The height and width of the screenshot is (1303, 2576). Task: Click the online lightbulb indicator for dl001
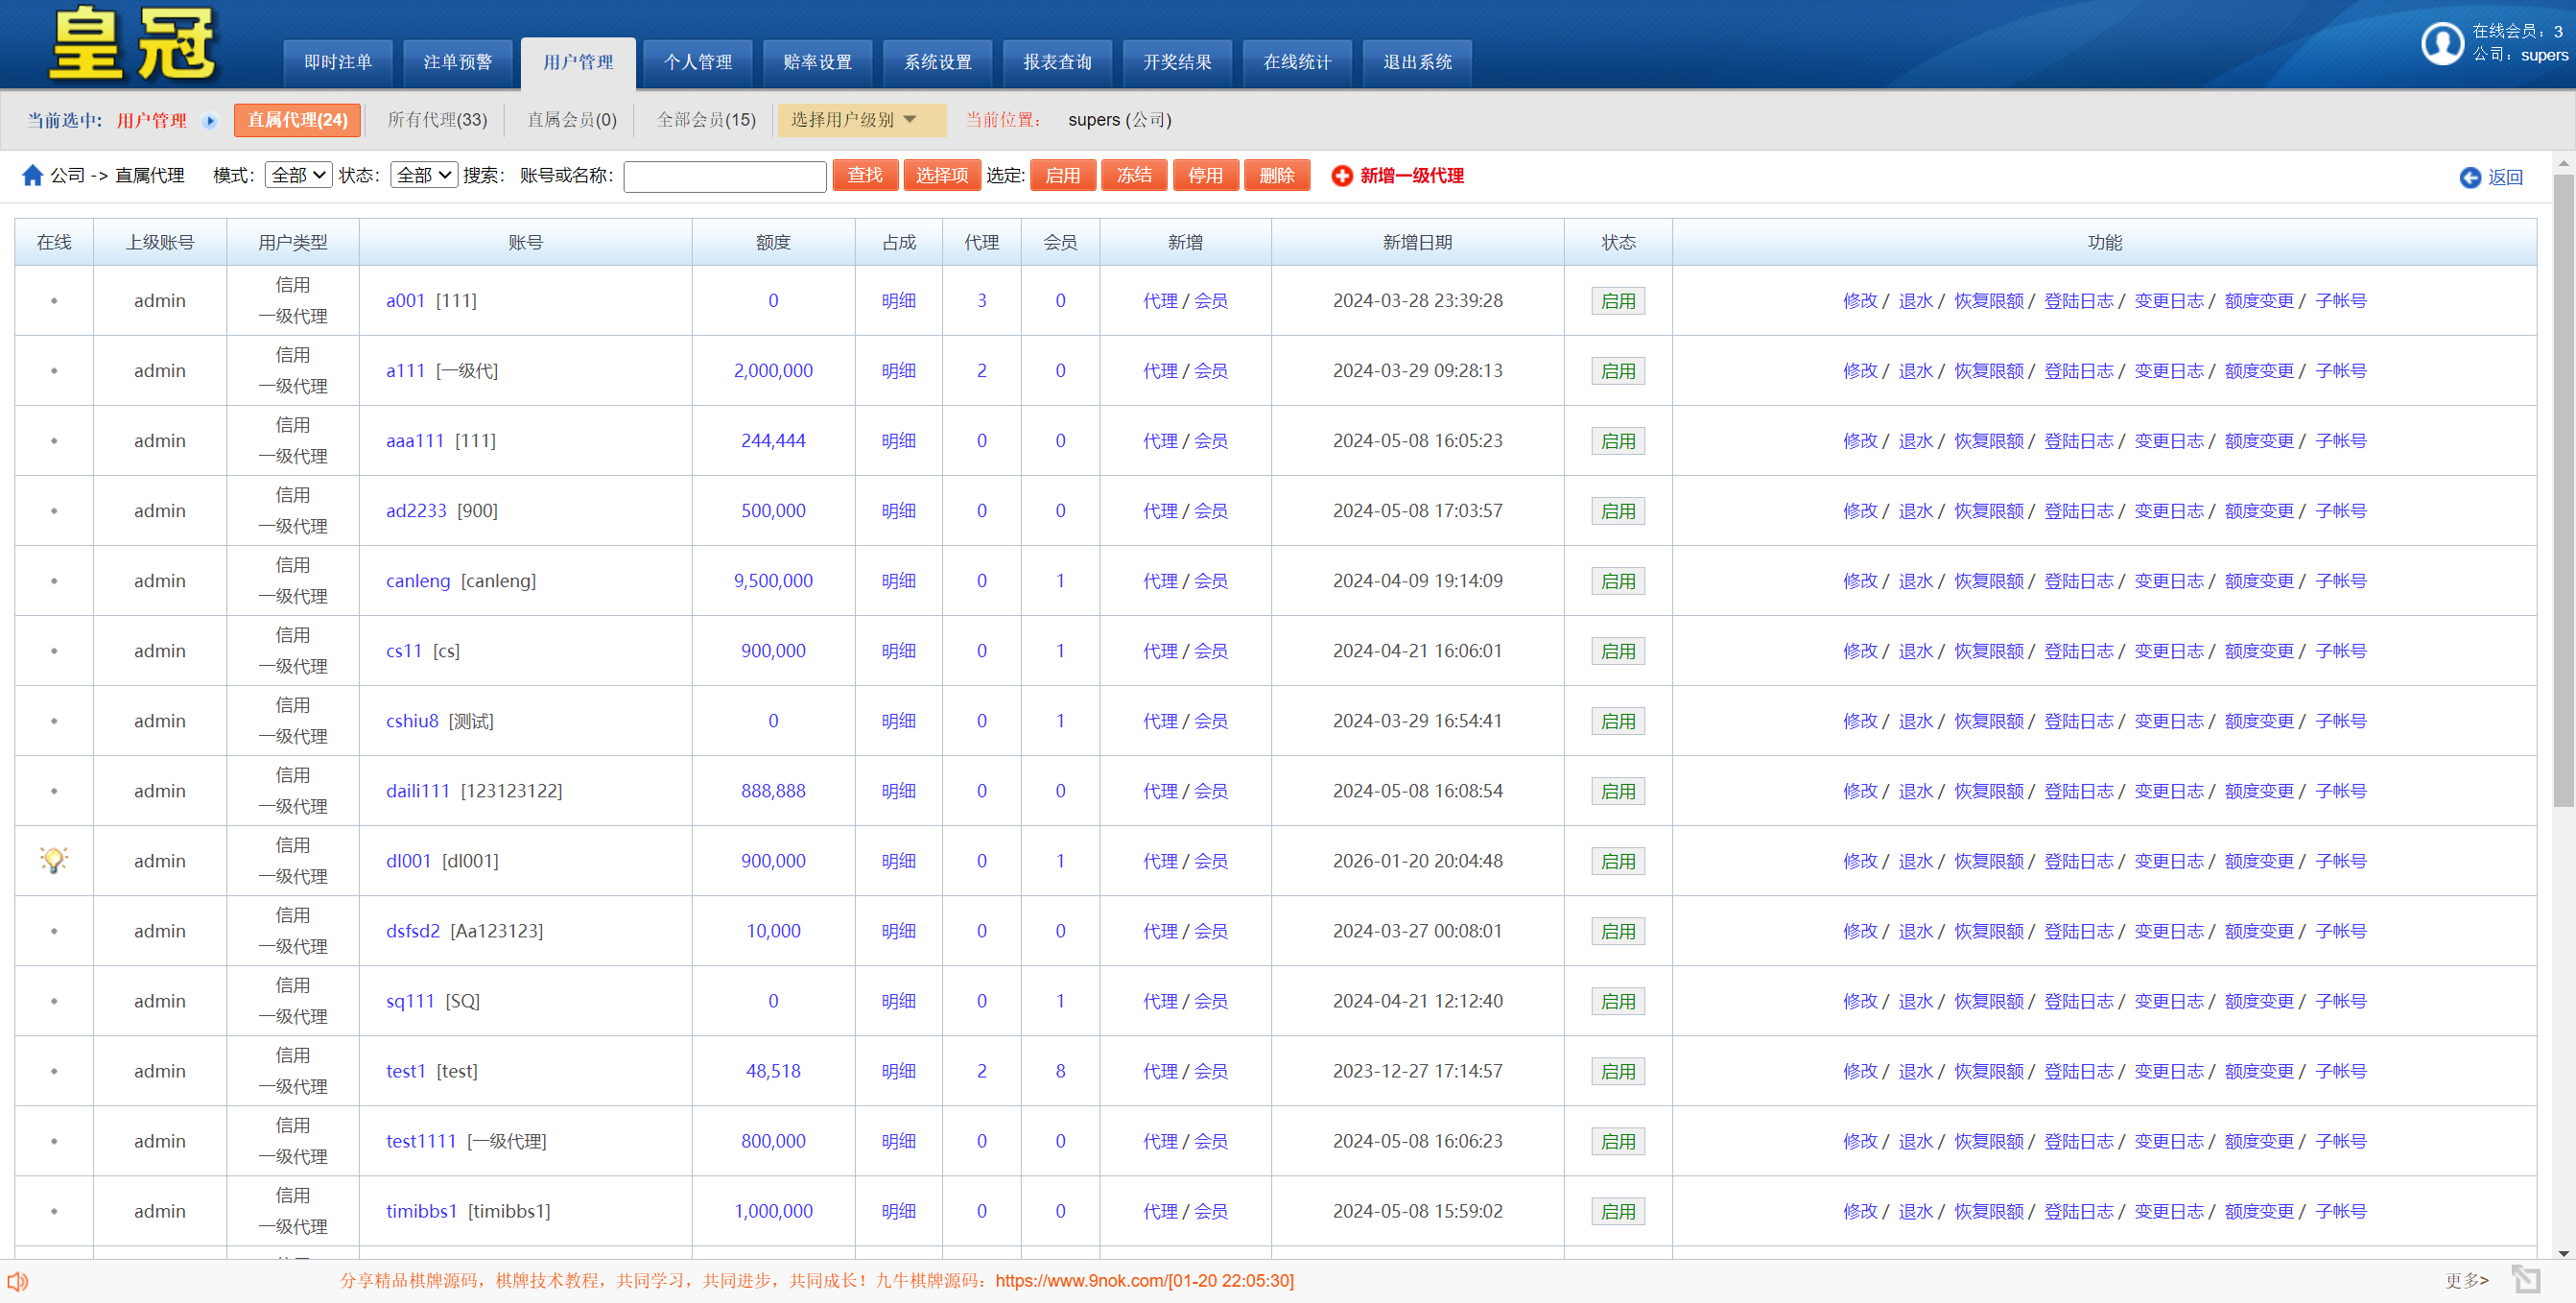53,860
